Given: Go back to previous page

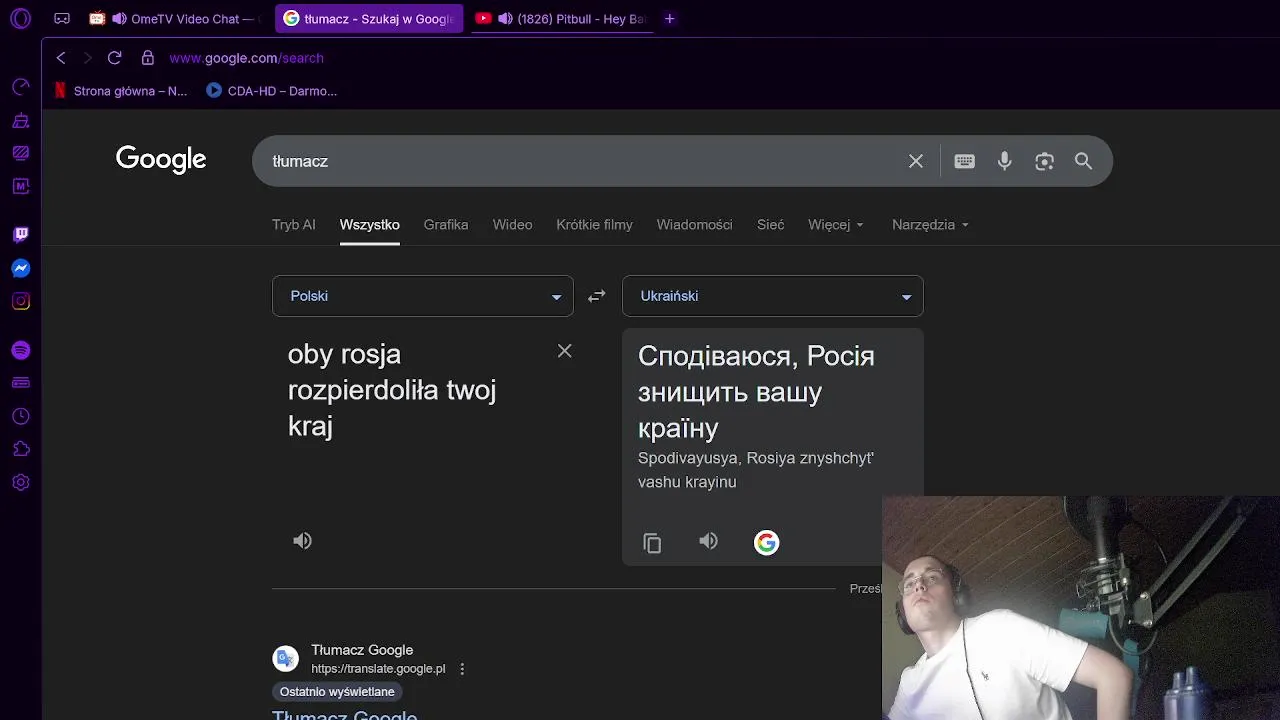Looking at the screenshot, I should pos(61,58).
